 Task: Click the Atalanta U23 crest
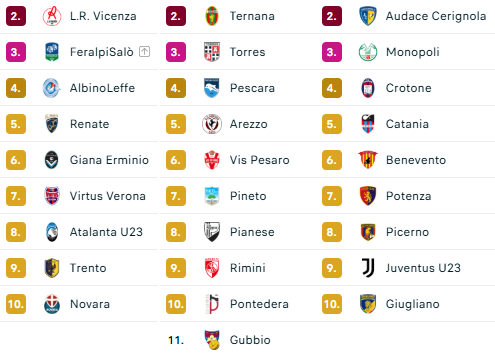52,232
